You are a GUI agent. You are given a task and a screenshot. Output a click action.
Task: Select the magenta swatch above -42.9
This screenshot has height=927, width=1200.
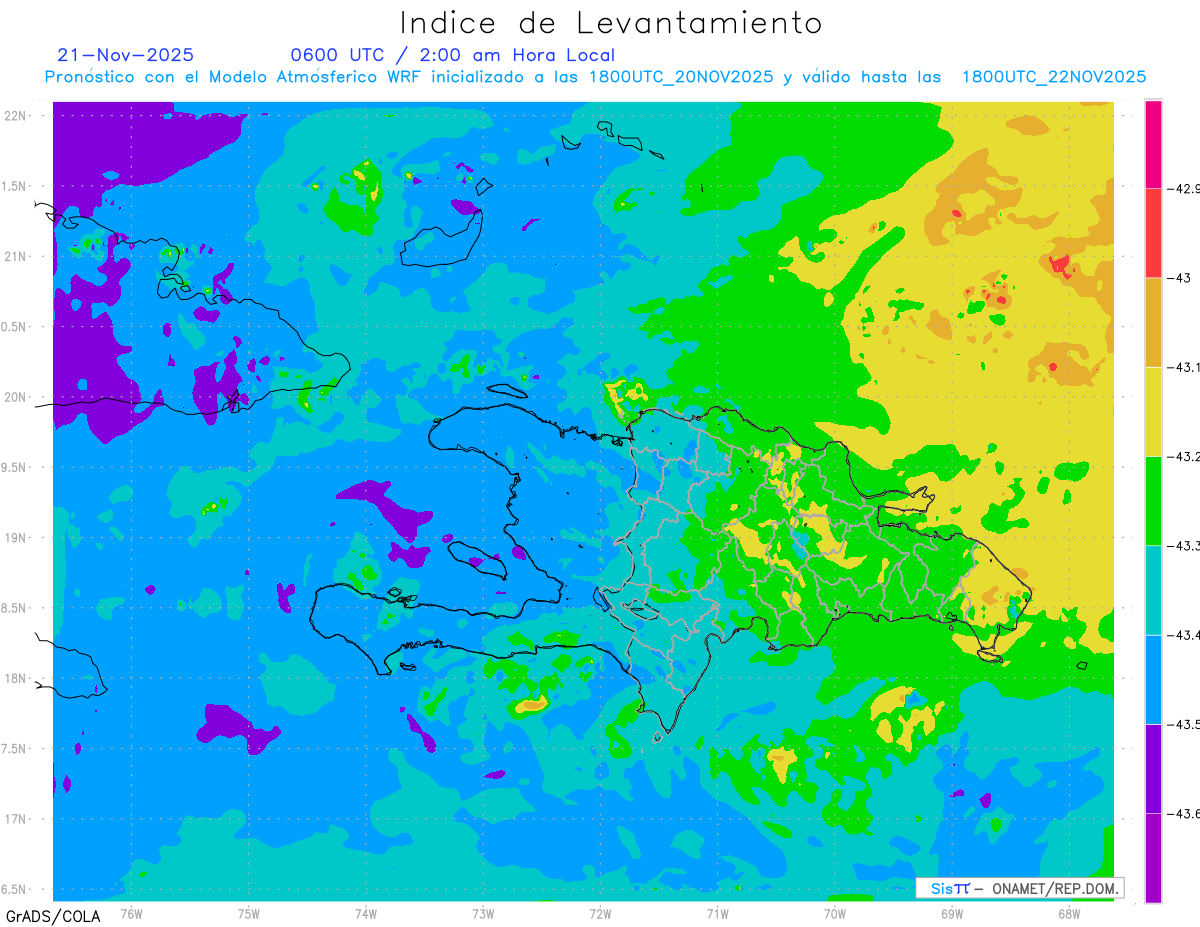[x=1153, y=144]
